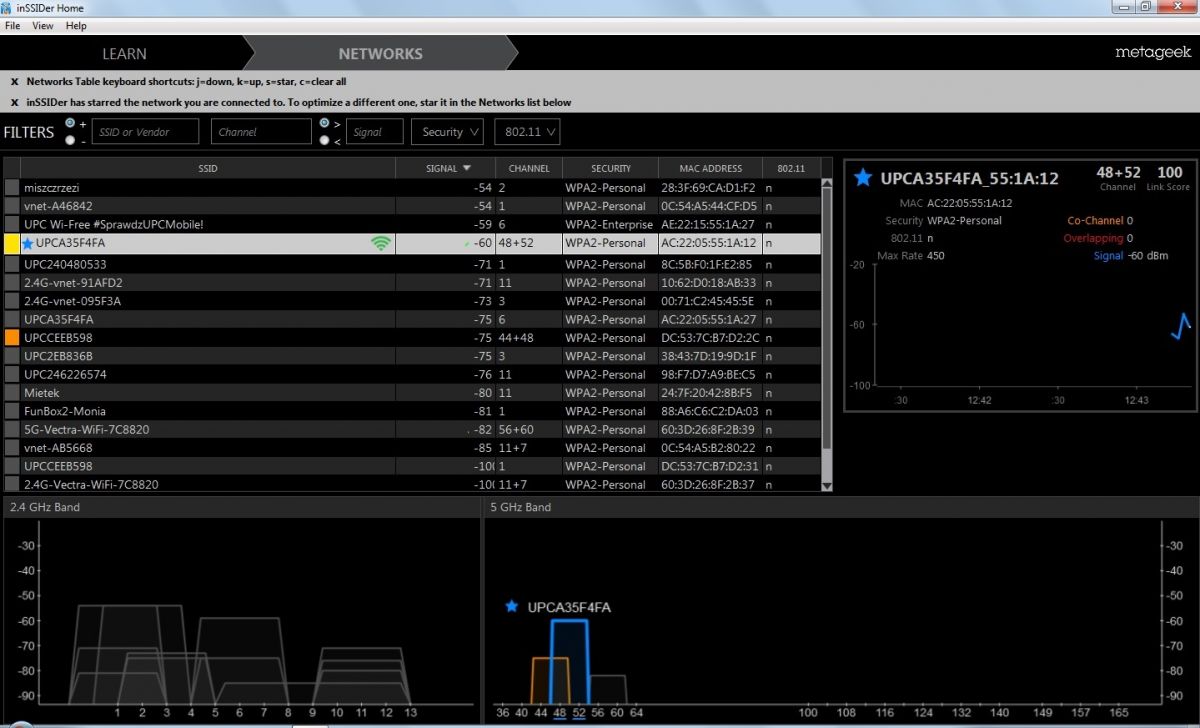1200x728 pixels.
Task: Switch to the NETWORKS tab
Action: click(x=380, y=54)
